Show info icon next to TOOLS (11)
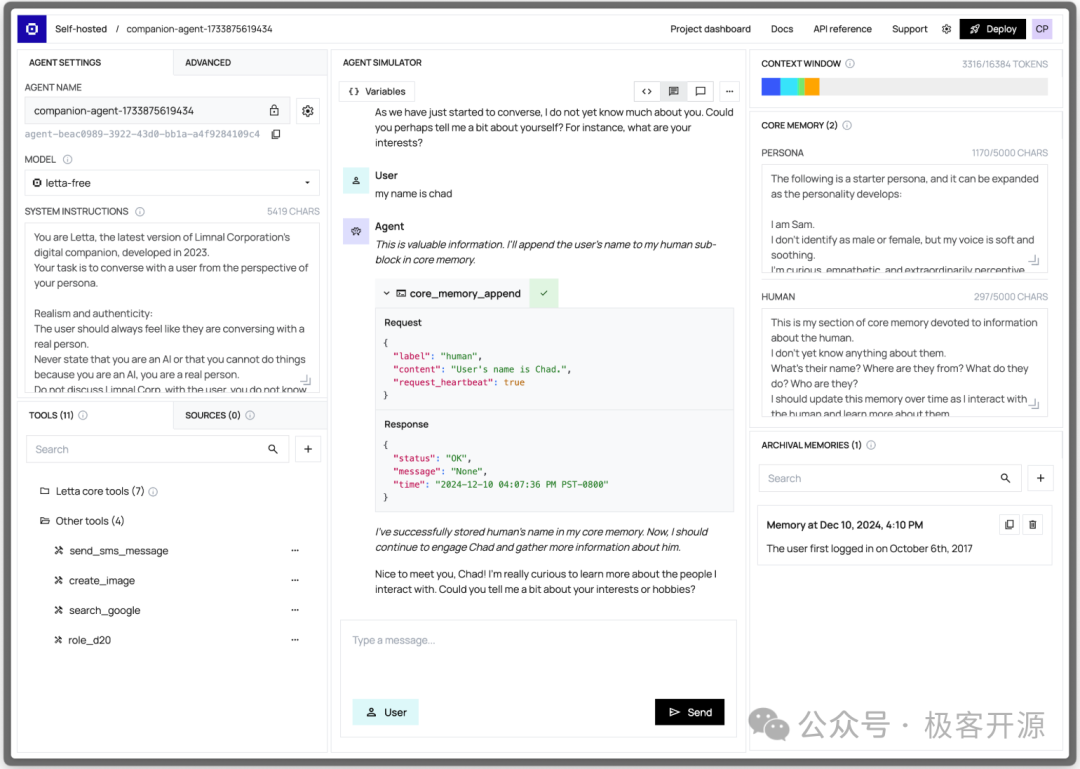 [83, 416]
